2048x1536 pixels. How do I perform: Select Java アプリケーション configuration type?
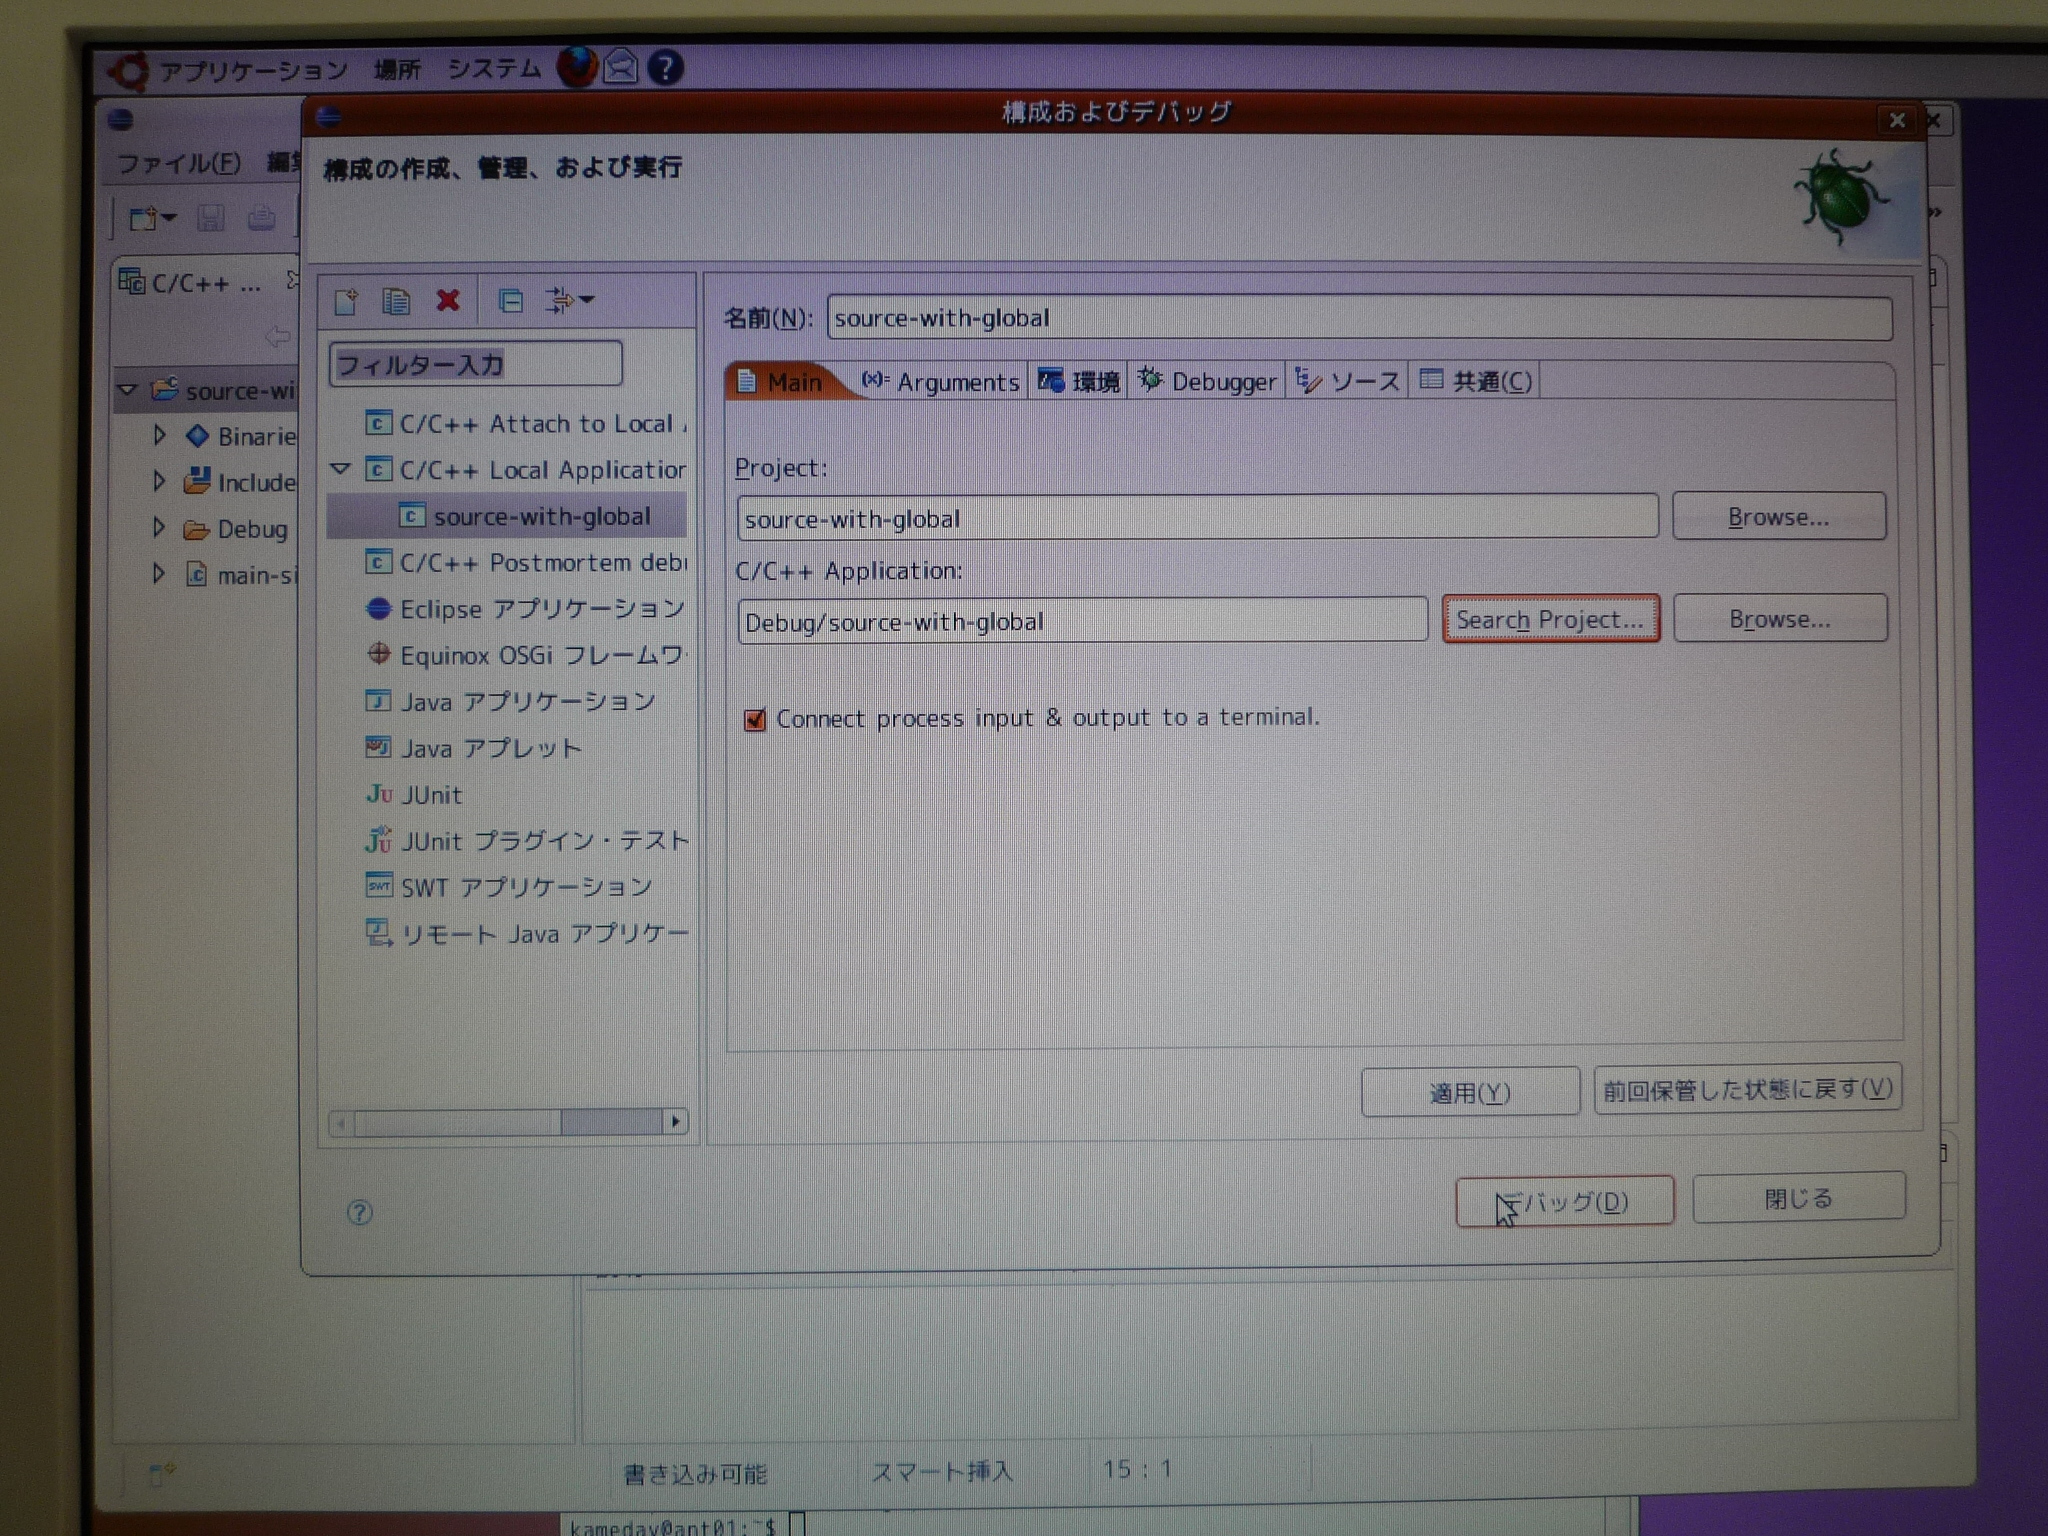511,701
